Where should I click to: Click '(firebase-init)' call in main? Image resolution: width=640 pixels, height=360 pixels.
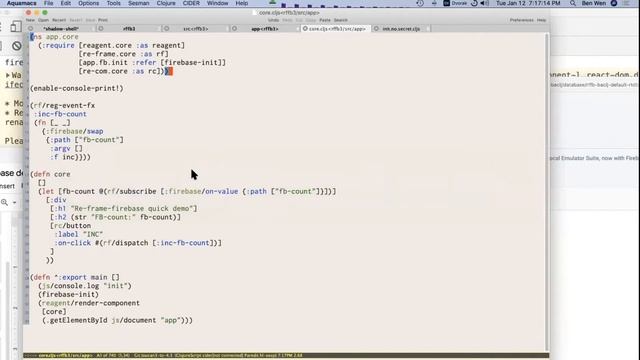coord(69,294)
